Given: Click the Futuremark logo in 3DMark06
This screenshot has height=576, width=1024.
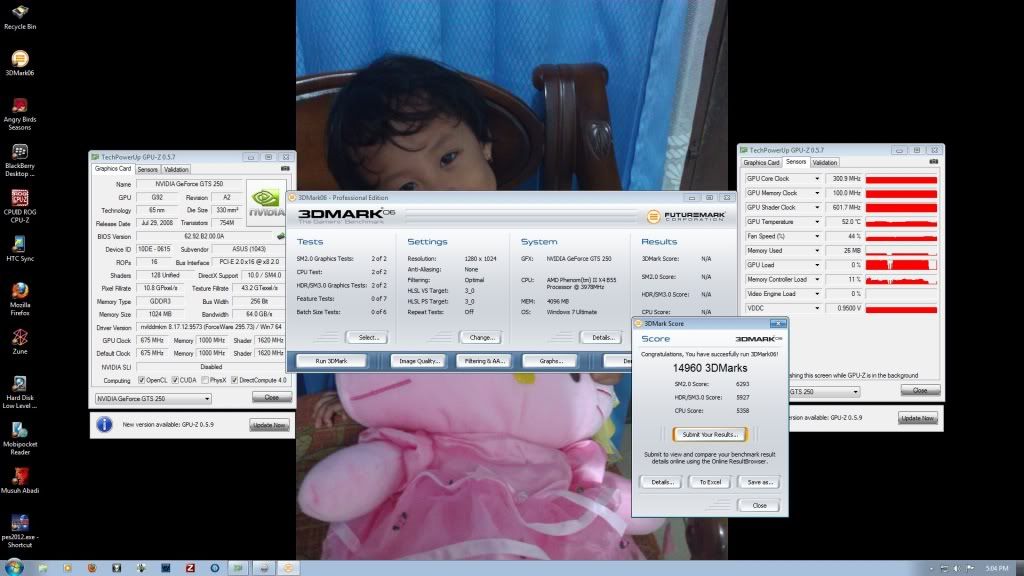Looking at the screenshot, I should (x=684, y=216).
